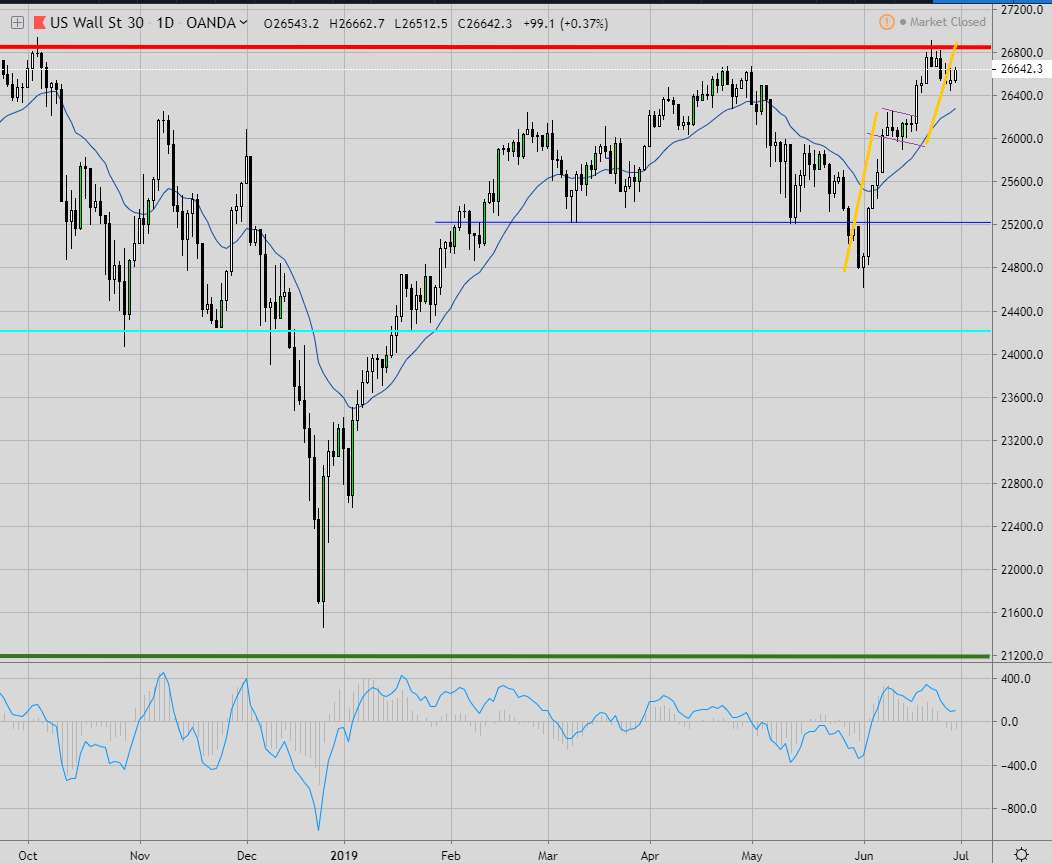Click the 0.0 indicator axis label

tap(1009, 722)
